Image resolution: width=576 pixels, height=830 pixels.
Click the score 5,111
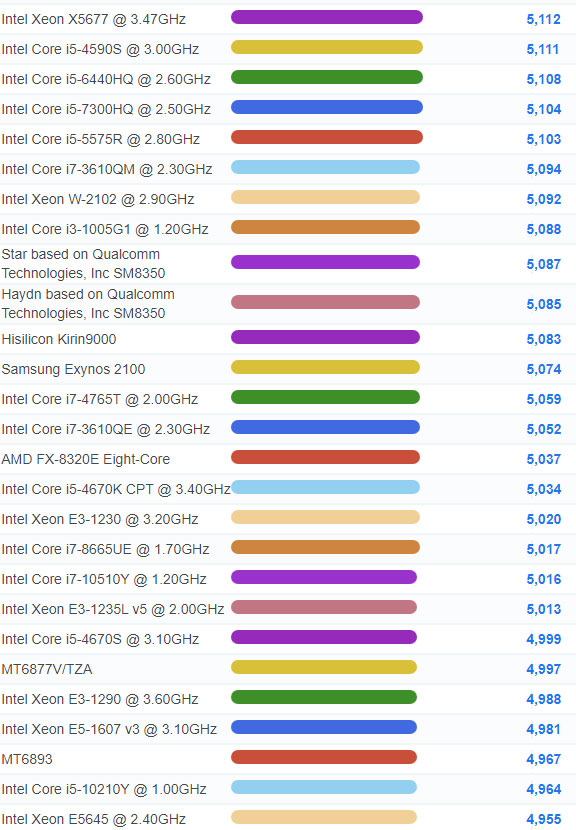543,49
